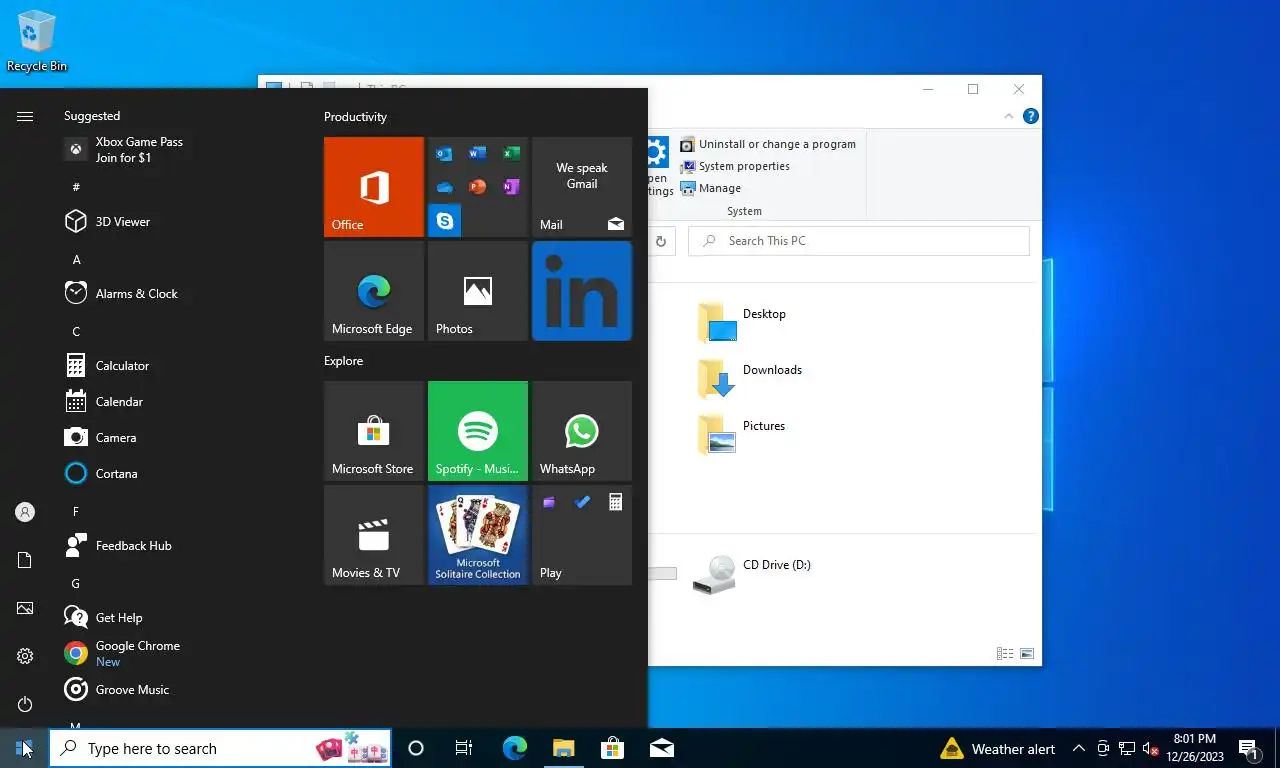Open the network tray icon
The height and width of the screenshot is (768, 1280).
1126,748
